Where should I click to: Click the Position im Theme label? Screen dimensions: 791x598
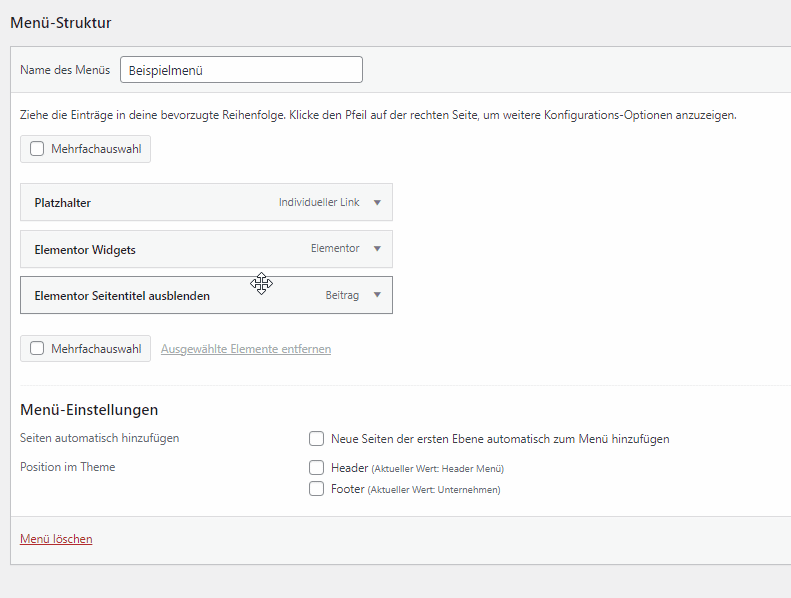coord(68,467)
